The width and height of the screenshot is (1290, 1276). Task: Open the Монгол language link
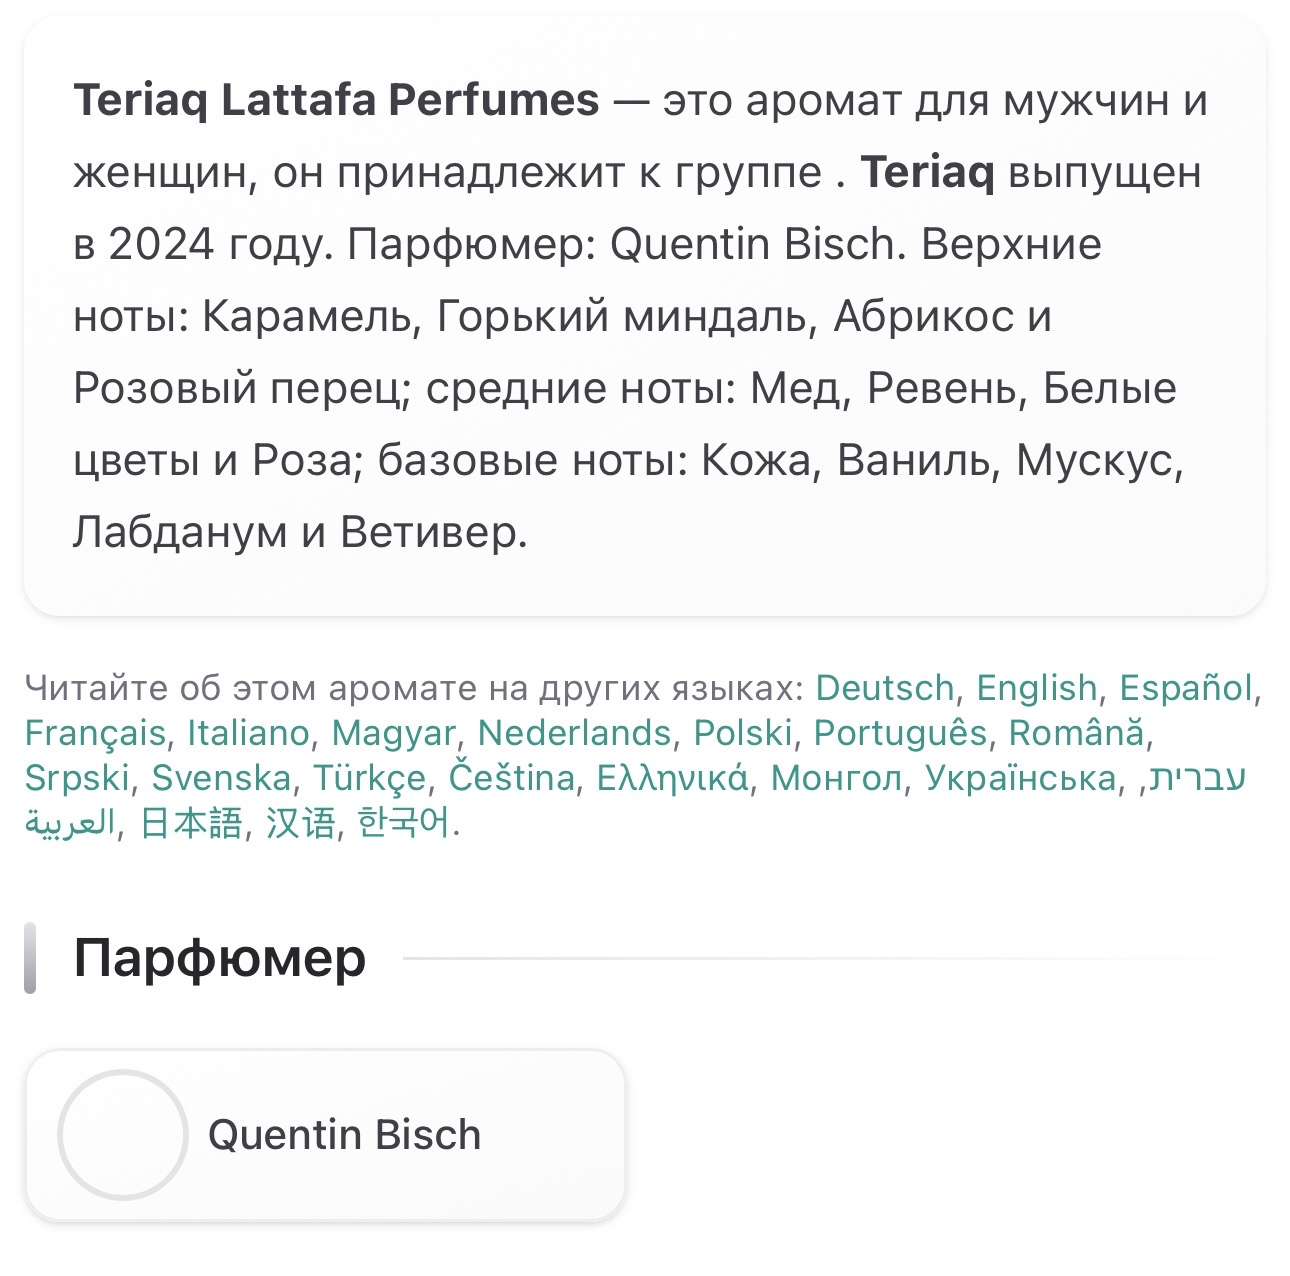pos(836,778)
